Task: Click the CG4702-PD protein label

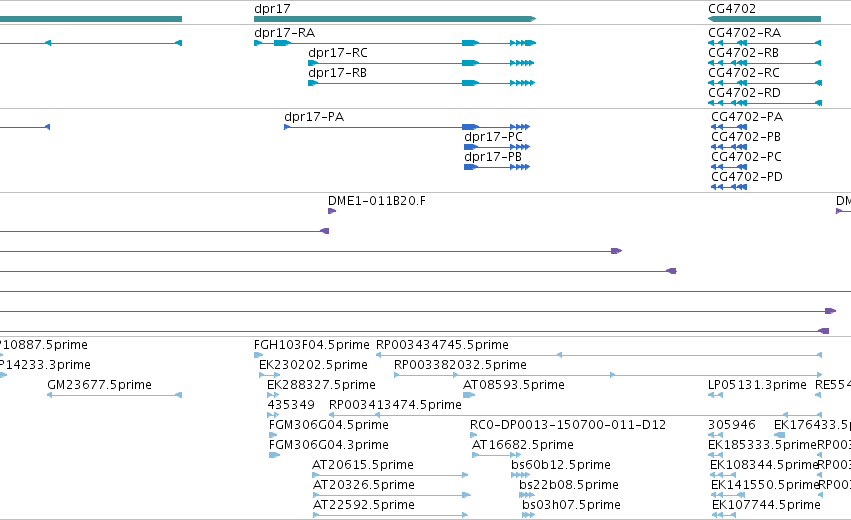Action: (x=747, y=177)
